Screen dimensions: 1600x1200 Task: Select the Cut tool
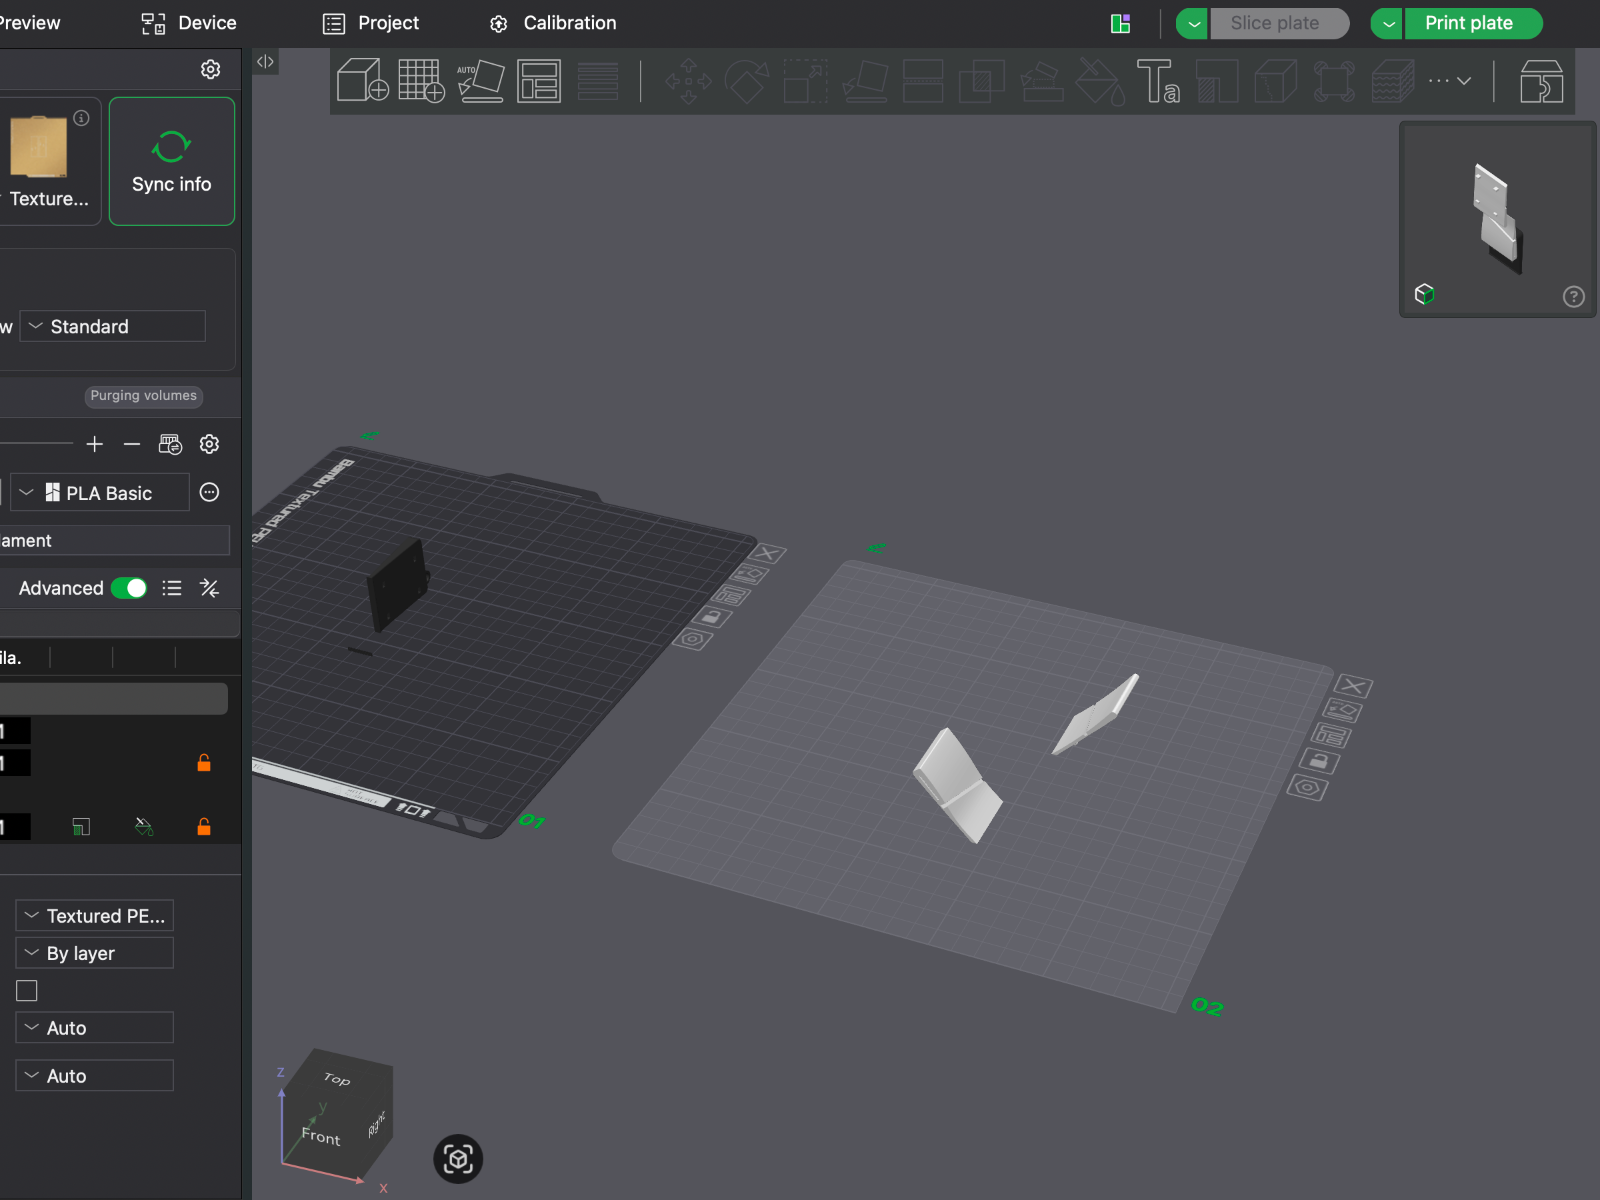click(x=923, y=81)
